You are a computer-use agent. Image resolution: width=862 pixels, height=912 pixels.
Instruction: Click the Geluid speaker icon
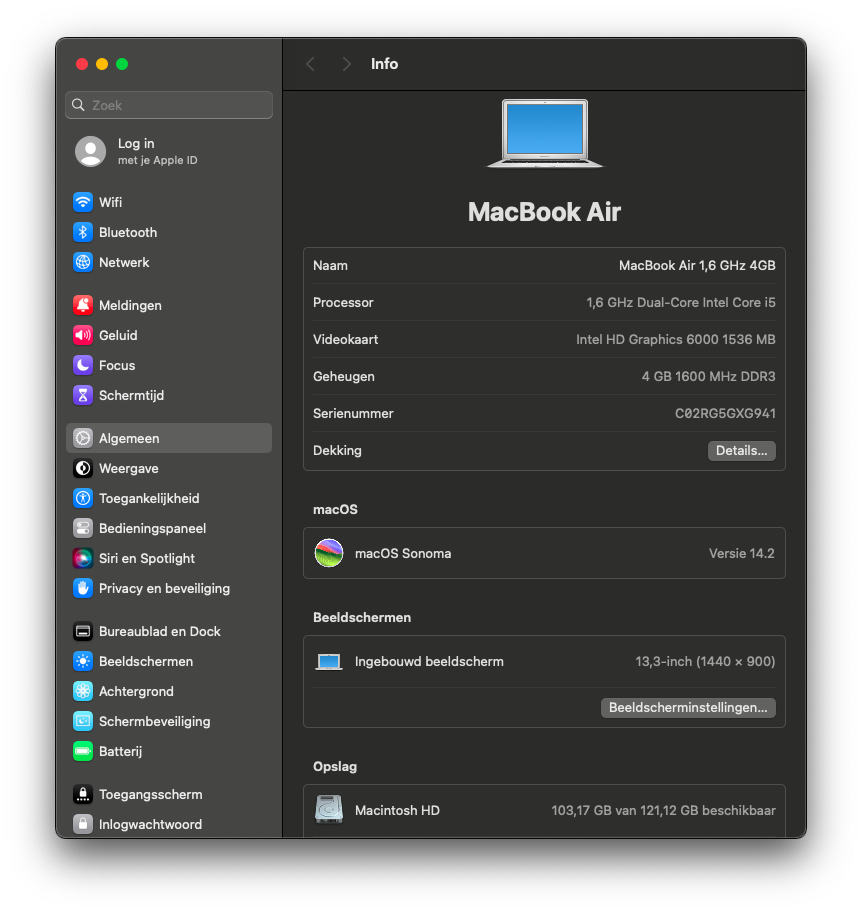click(x=83, y=335)
